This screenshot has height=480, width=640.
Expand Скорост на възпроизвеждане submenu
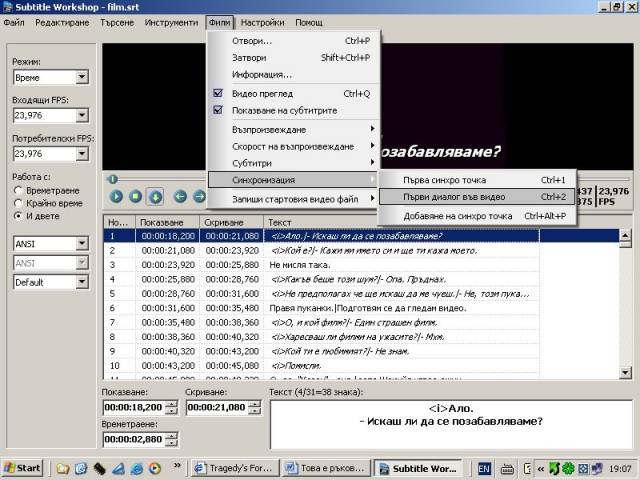click(293, 146)
